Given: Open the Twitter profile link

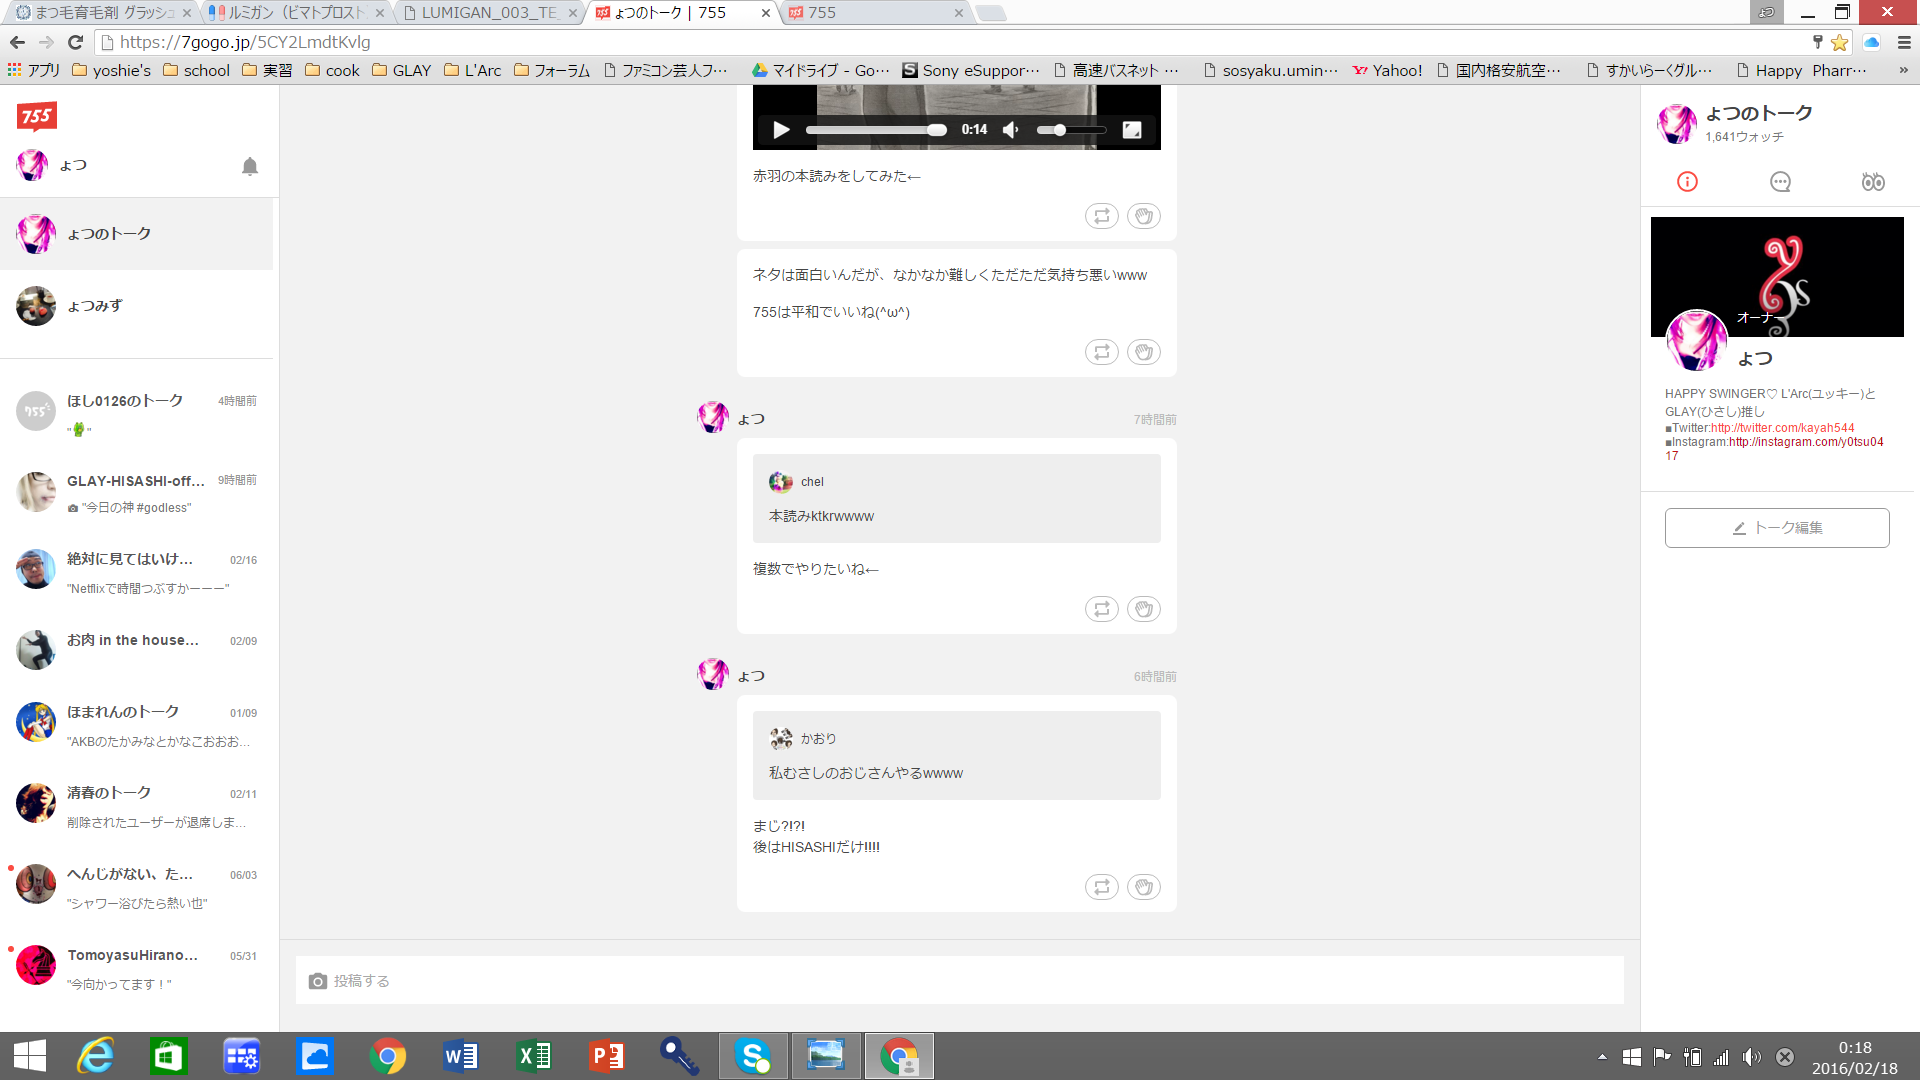Looking at the screenshot, I should (x=1782, y=428).
